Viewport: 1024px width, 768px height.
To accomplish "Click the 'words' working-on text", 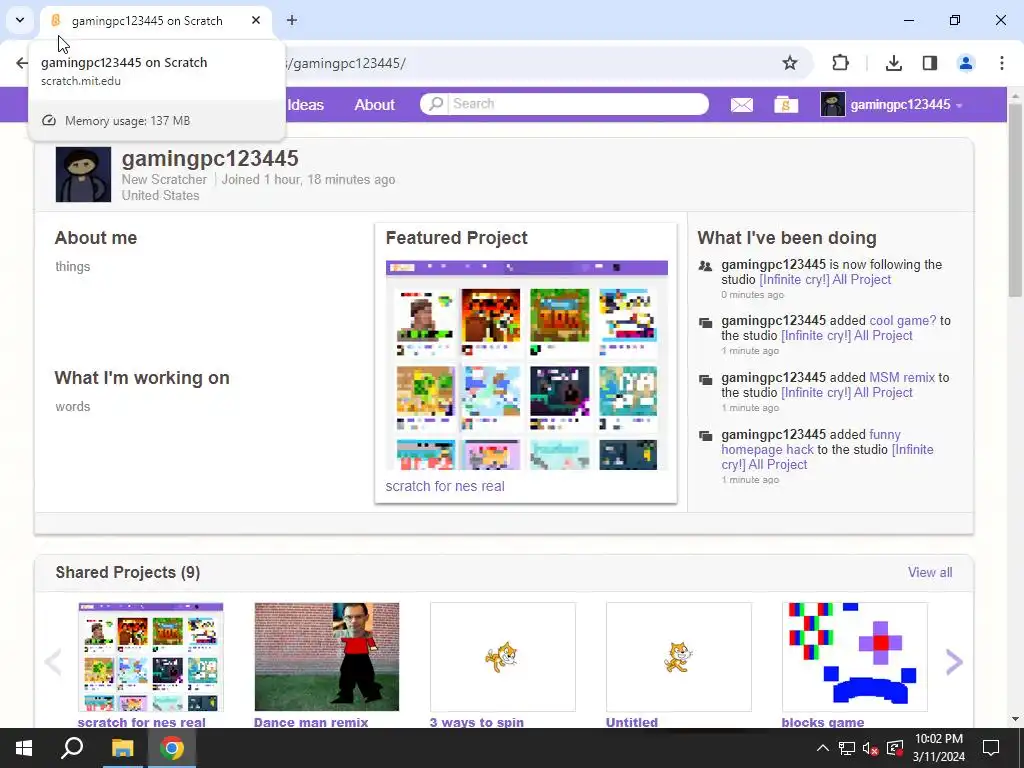I will (x=72, y=406).
